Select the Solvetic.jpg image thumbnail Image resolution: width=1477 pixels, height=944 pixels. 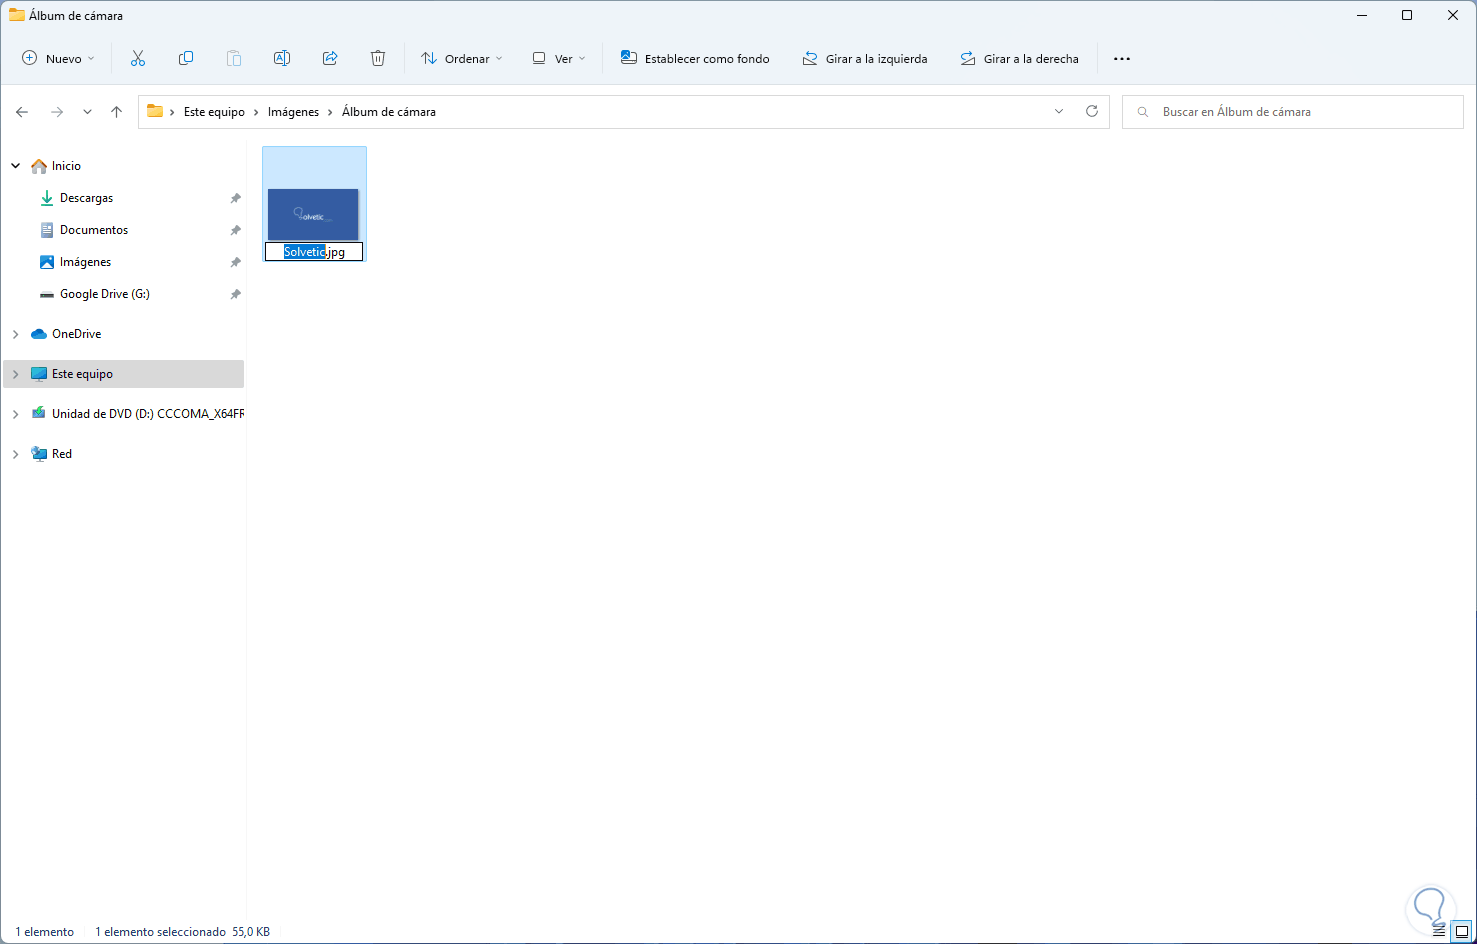pyautogui.click(x=313, y=214)
